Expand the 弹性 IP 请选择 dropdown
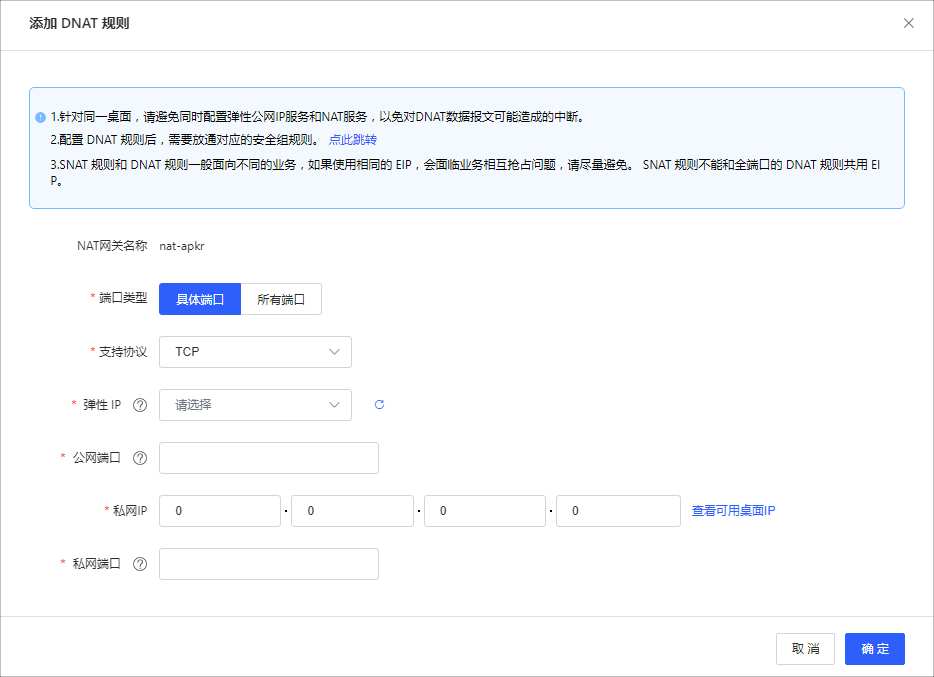934x677 pixels. click(x=255, y=405)
